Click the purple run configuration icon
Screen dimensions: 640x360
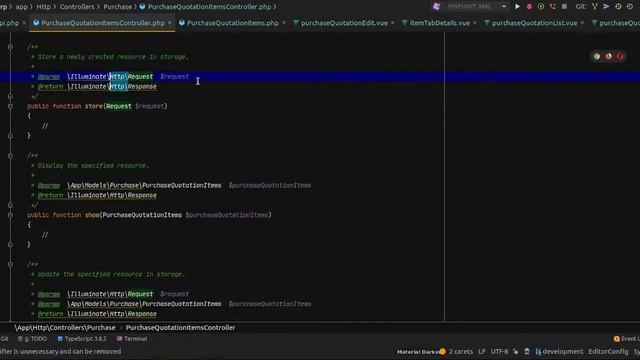436,7
